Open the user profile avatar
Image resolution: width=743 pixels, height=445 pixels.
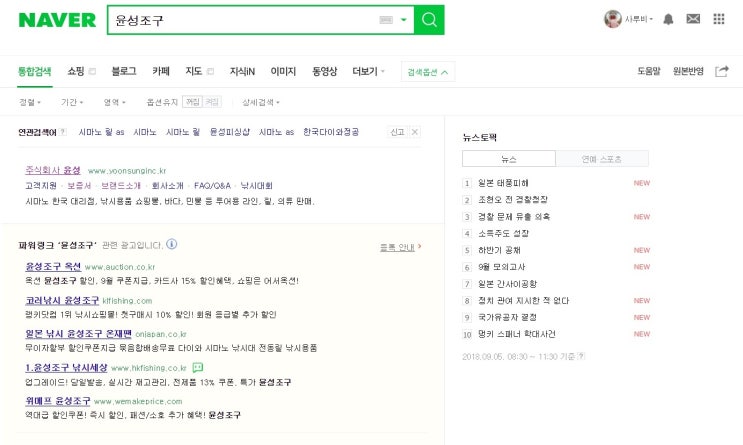point(612,19)
